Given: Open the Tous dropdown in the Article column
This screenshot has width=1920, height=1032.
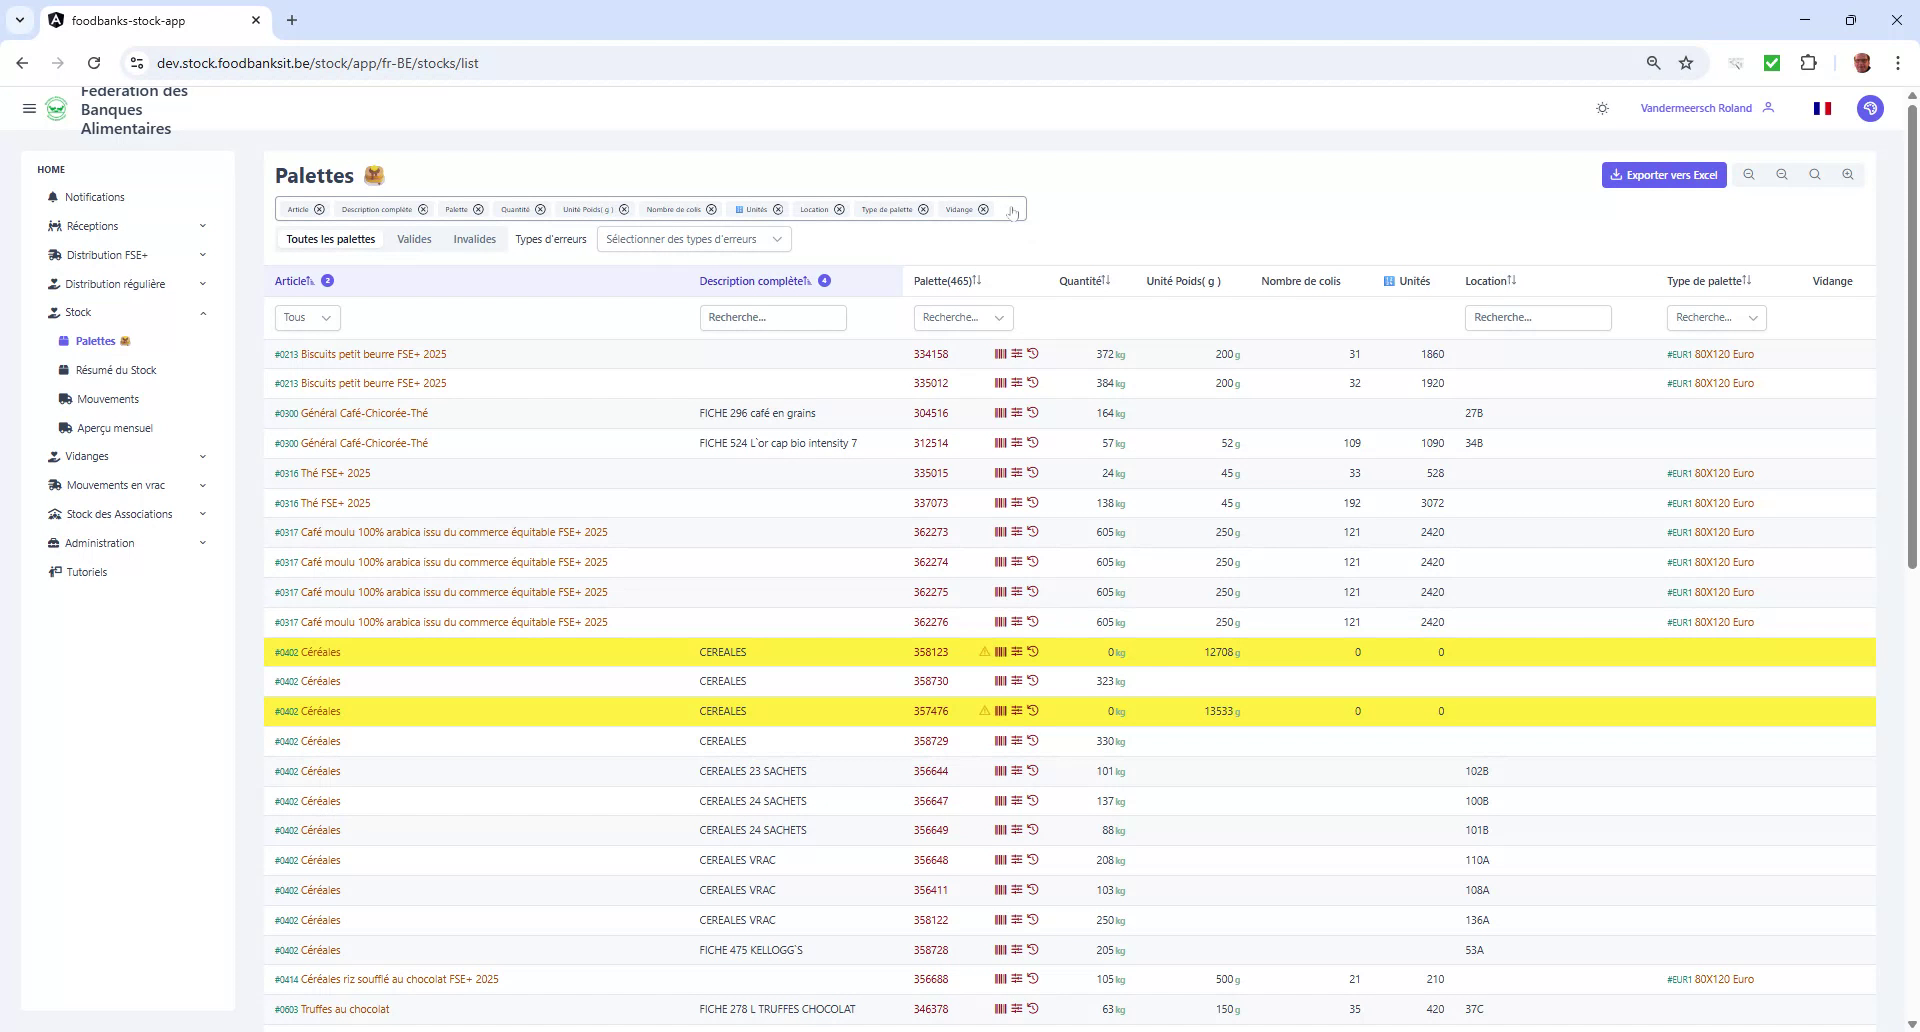Looking at the screenshot, I should click(306, 317).
